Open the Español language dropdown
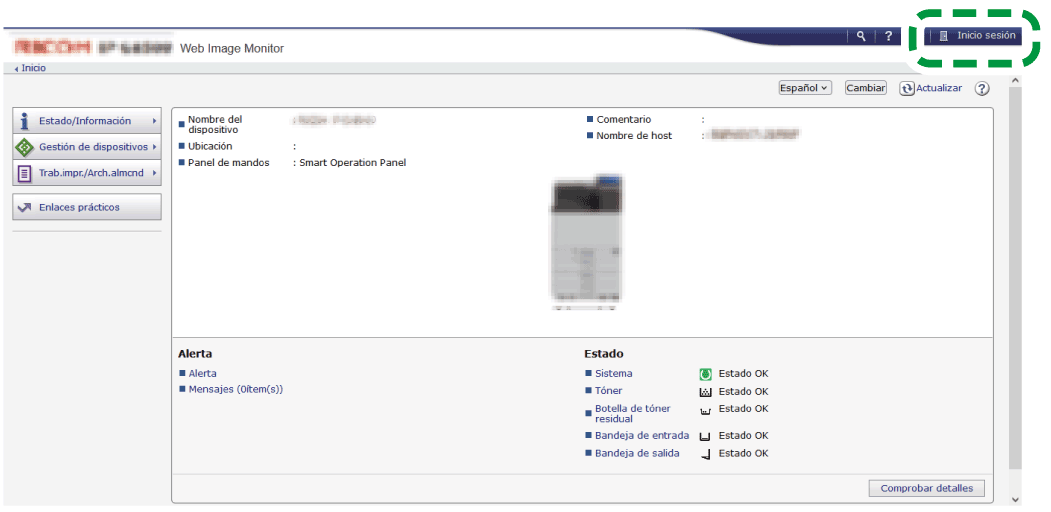The width and height of the screenshot is (1051, 512). 805,88
